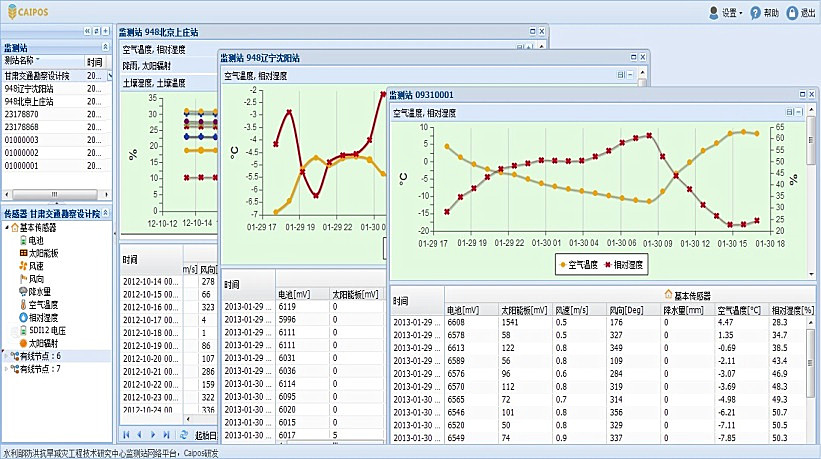This screenshot has height=459, width=821.
Task: Select the 风速 wind speed icon
Action: (x=24, y=266)
